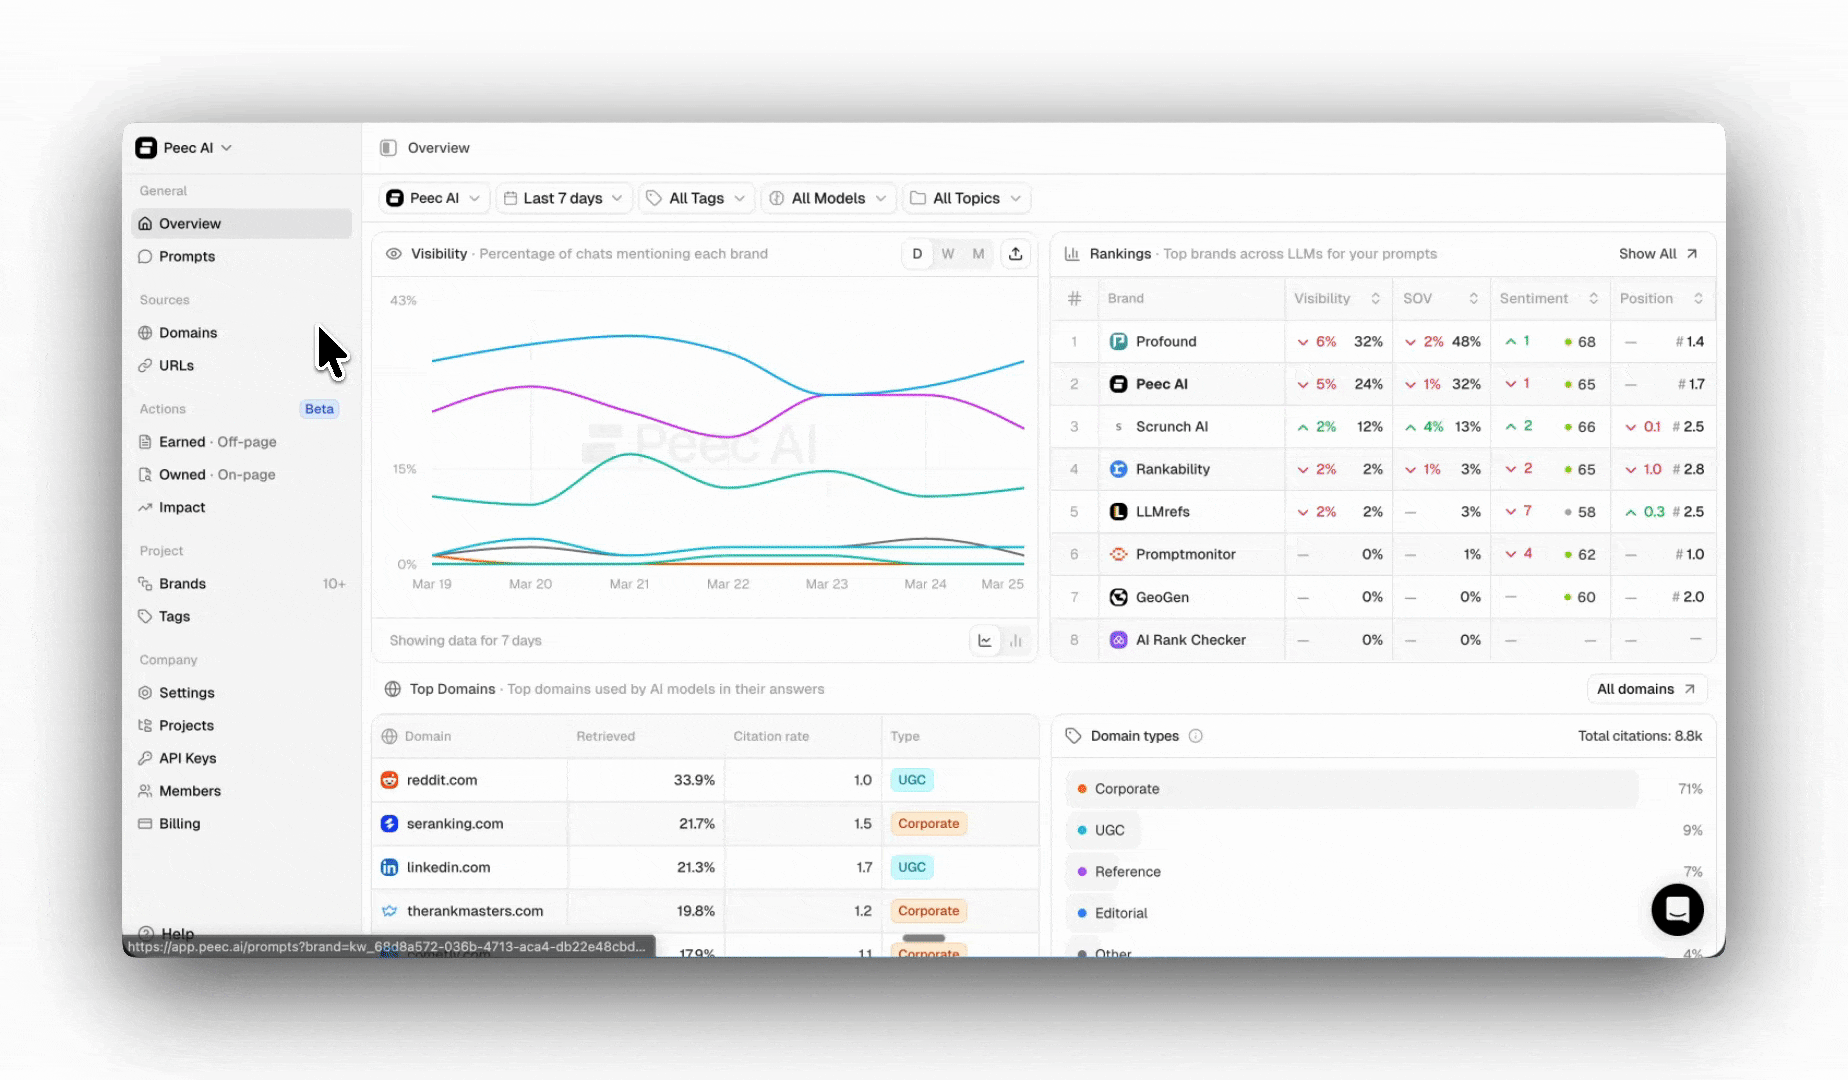The width and height of the screenshot is (1848, 1080).
Task: Click the Peec AI logo in sidebar header
Action: pyautogui.click(x=146, y=148)
